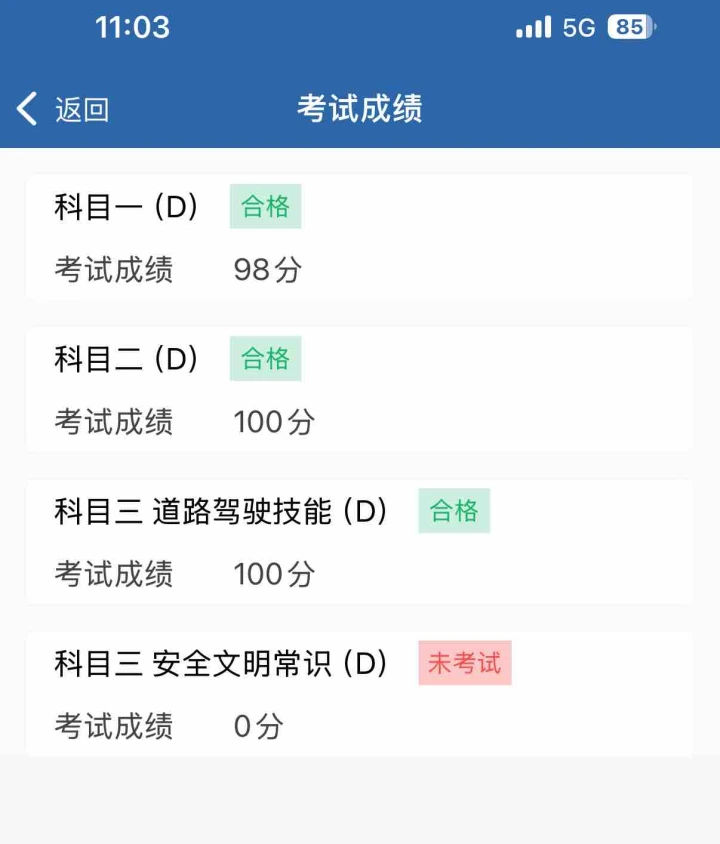Select the 科目二 100分 score
Image resolution: width=720 pixels, height=844 pixels.
(274, 421)
